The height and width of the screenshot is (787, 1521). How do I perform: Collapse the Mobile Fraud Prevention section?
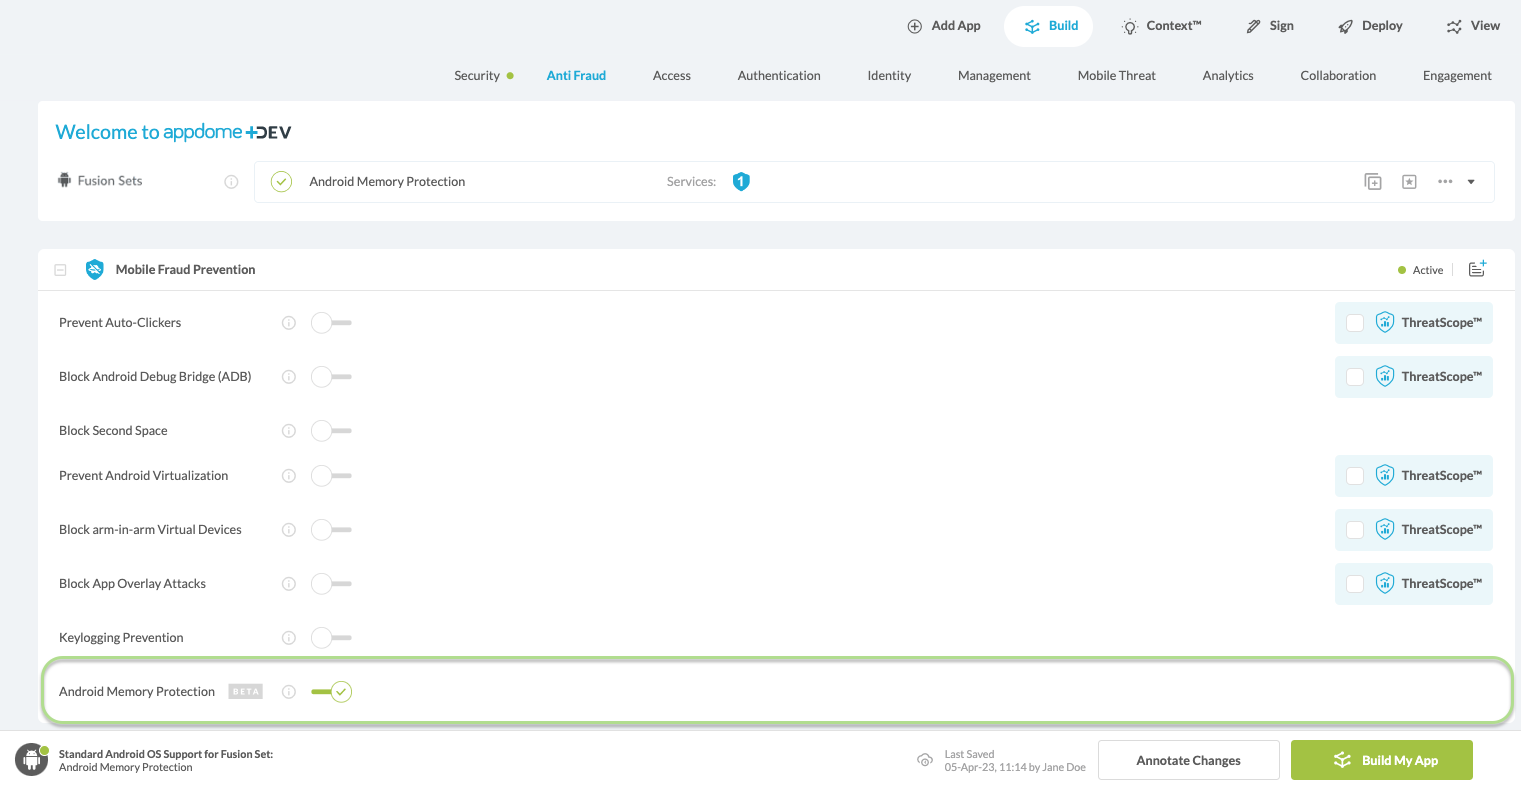click(x=60, y=270)
